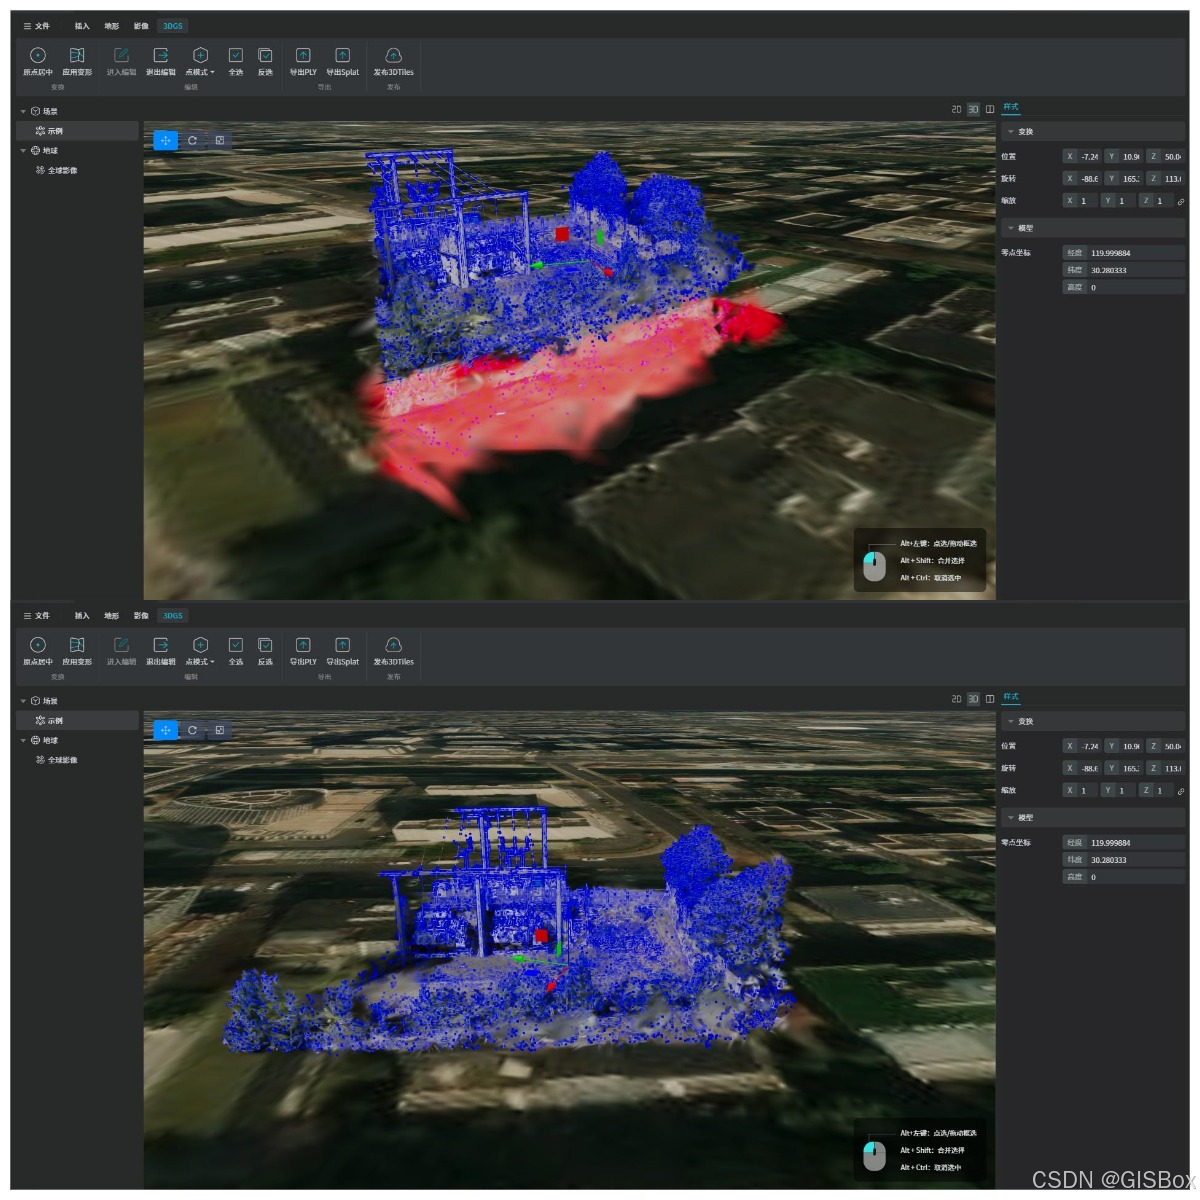1200x1200 pixels.
Task: Collapse 模型 section in upper panel
Action: 1011,228
